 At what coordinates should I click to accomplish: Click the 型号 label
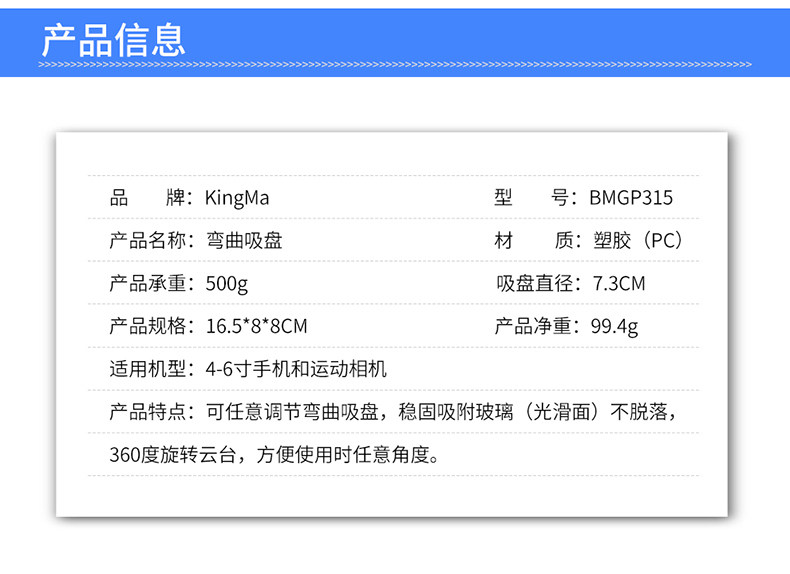[x=532, y=198]
